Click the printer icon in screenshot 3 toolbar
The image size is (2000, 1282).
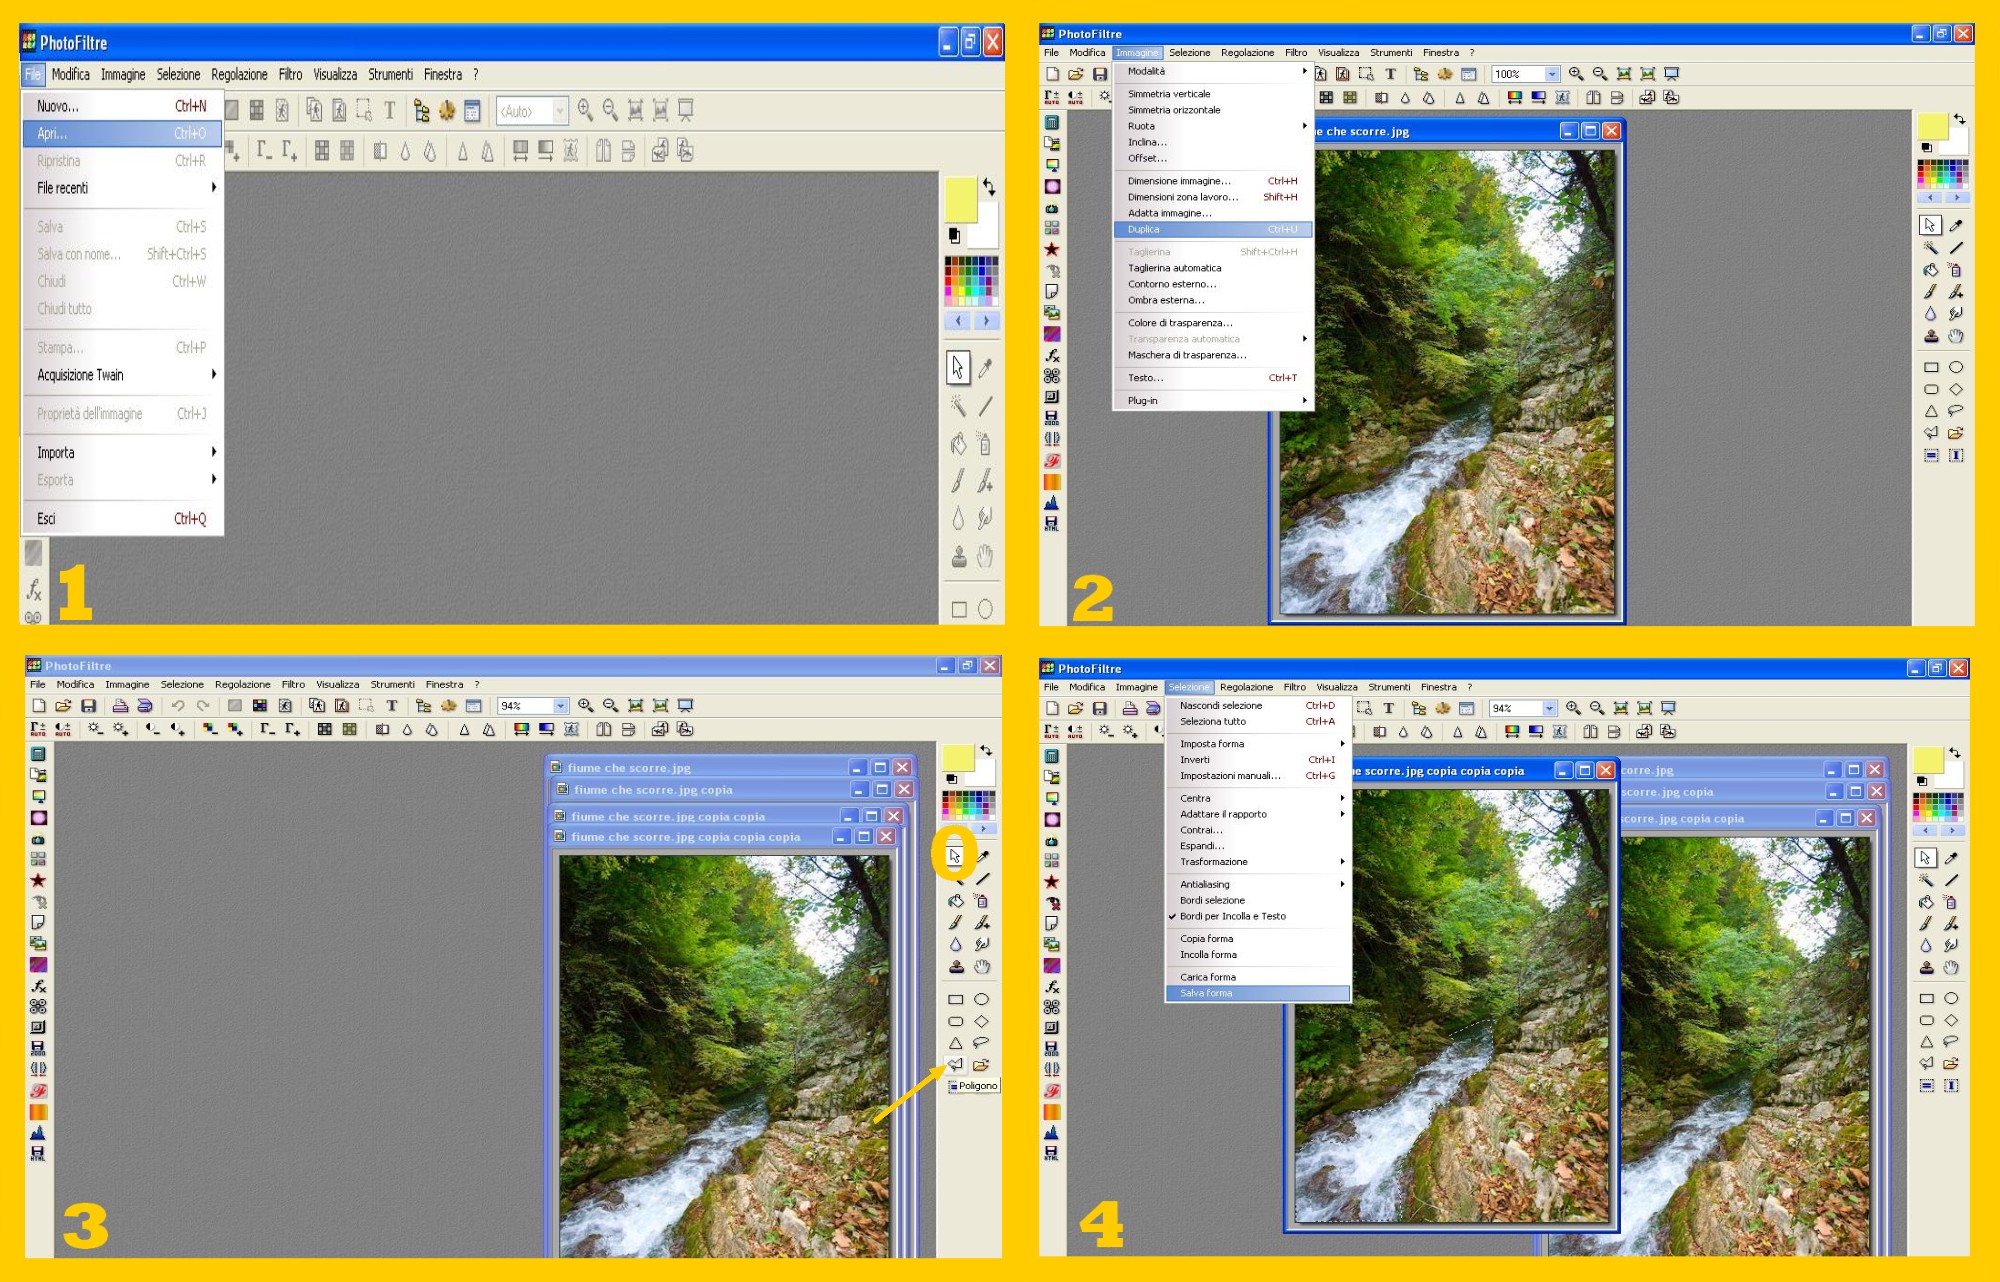[x=120, y=706]
